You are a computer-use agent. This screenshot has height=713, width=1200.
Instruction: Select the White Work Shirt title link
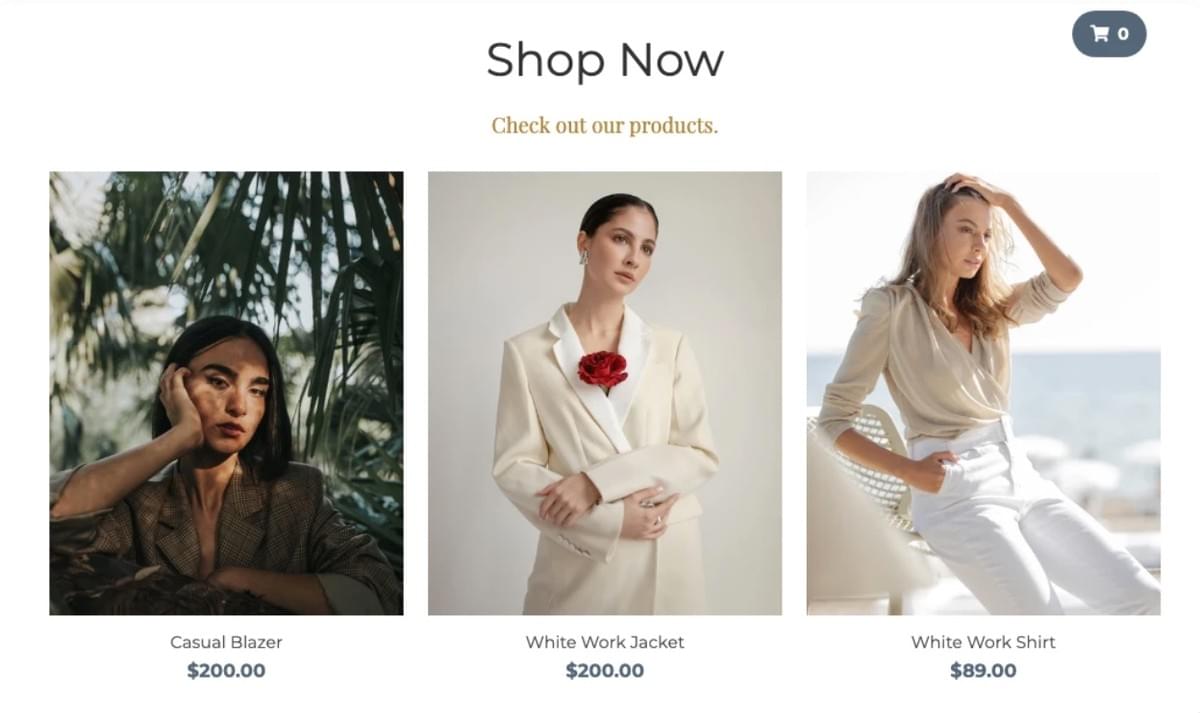[983, 642]
